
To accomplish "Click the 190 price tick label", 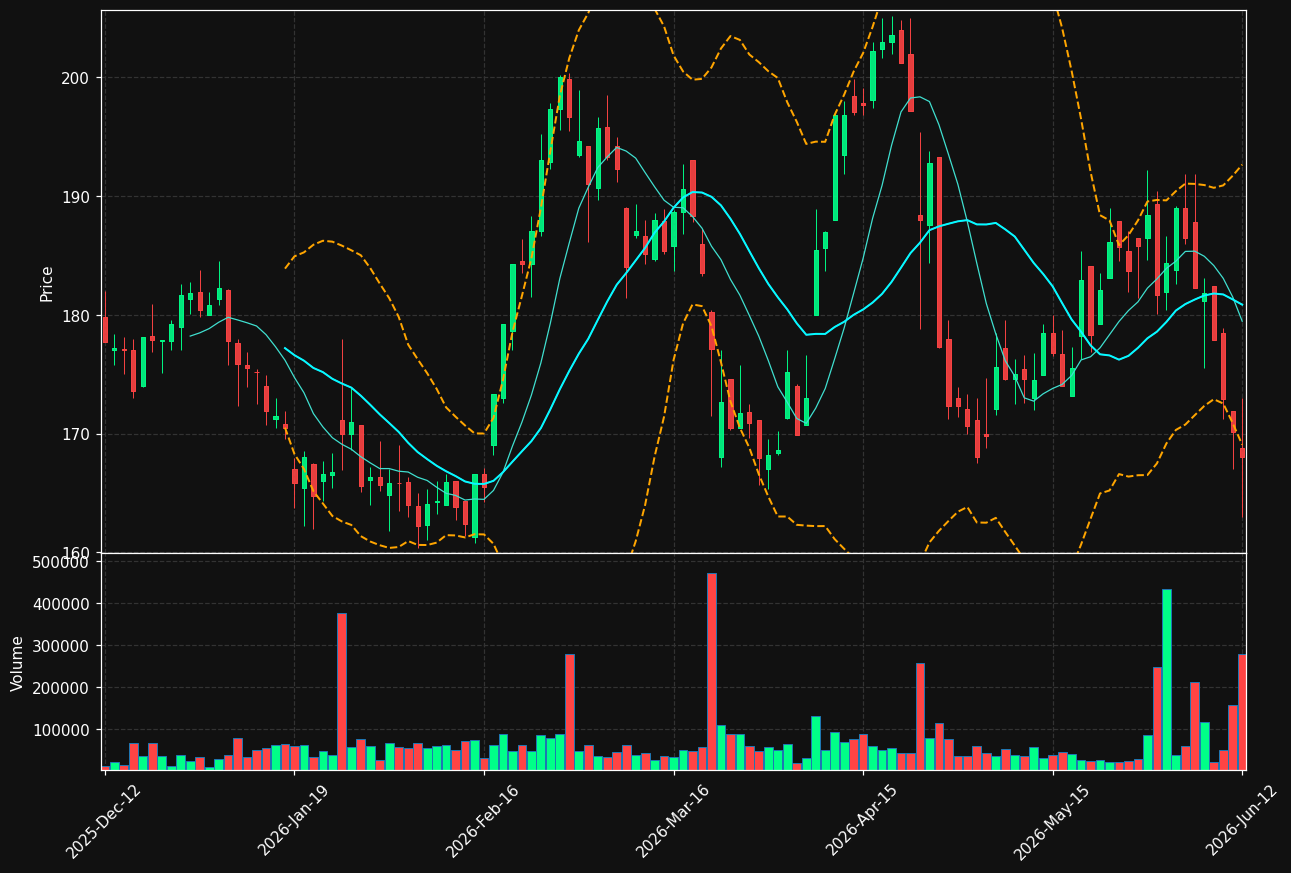I will click(x=76, y=197).
